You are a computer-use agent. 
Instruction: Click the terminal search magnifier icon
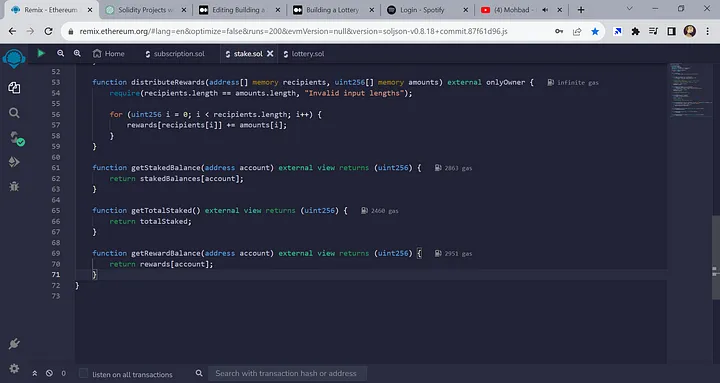coord(199,373)
